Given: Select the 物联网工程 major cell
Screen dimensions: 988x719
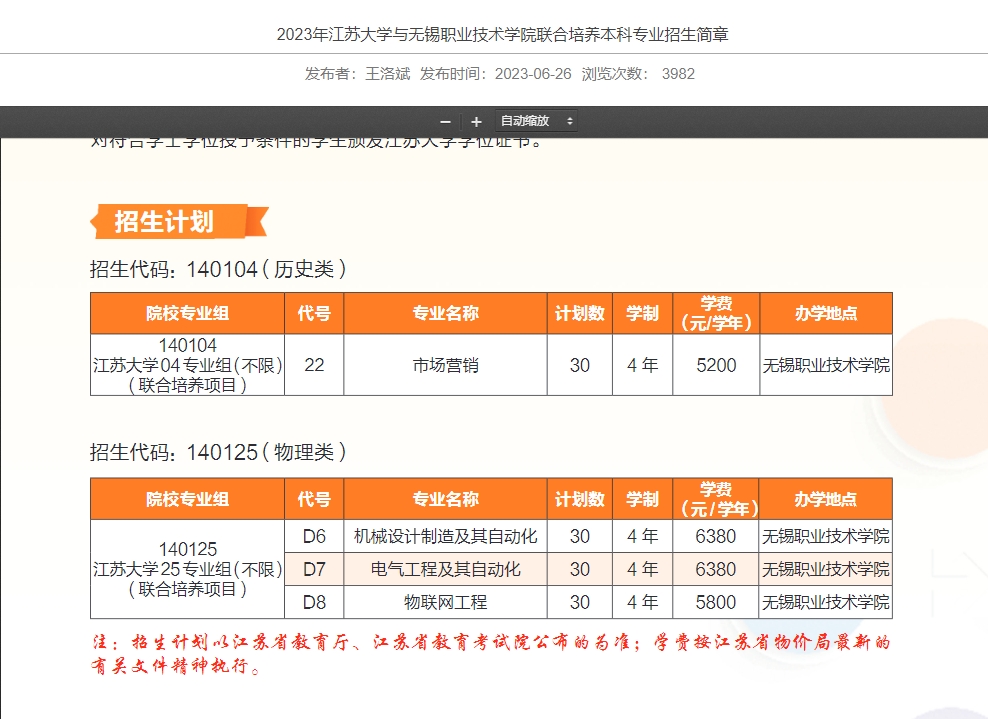Looking at the screenshot, I should coord(445,602).
